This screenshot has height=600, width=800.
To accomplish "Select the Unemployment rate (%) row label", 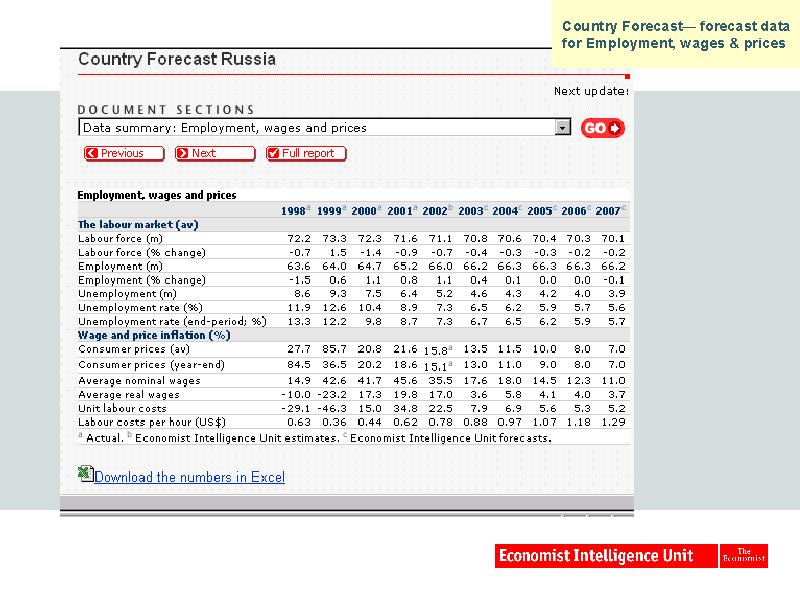I will 140,308.
